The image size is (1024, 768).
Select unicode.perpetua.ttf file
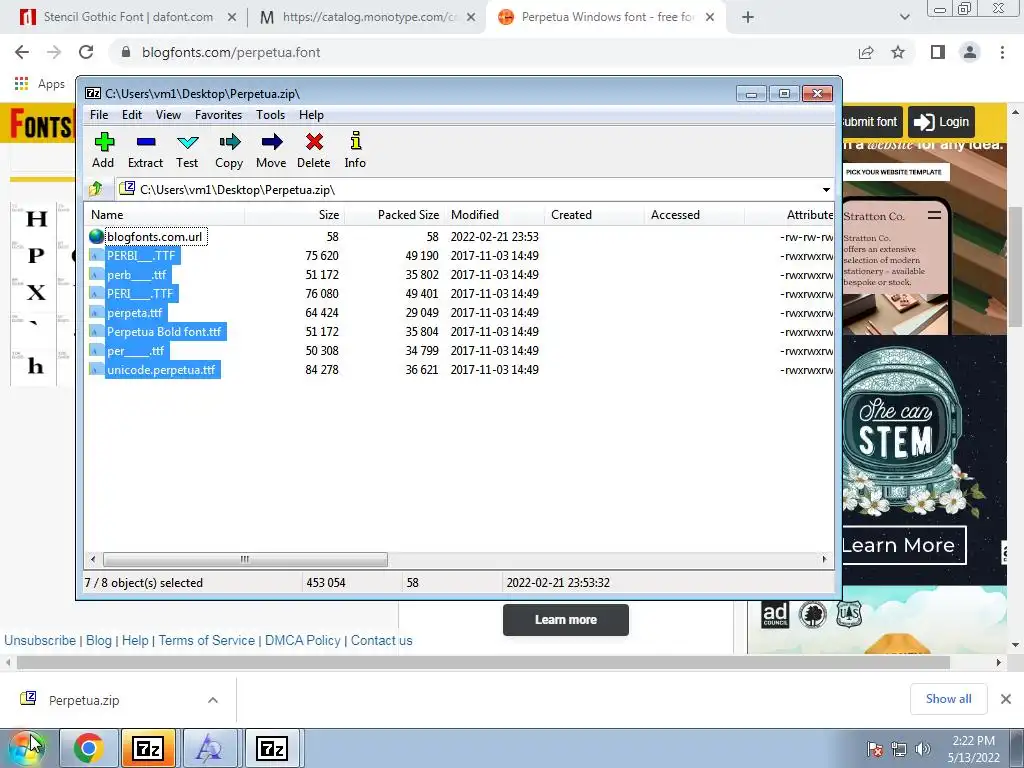(161, 370)
